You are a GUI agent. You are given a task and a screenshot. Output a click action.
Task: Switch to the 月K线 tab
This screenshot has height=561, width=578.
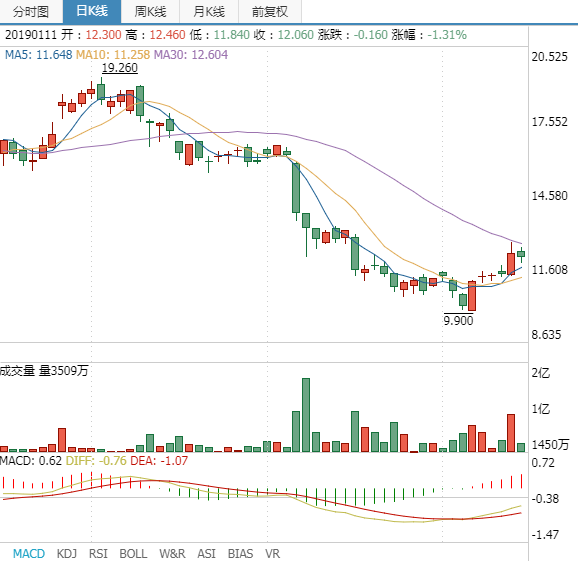[209, 11]
